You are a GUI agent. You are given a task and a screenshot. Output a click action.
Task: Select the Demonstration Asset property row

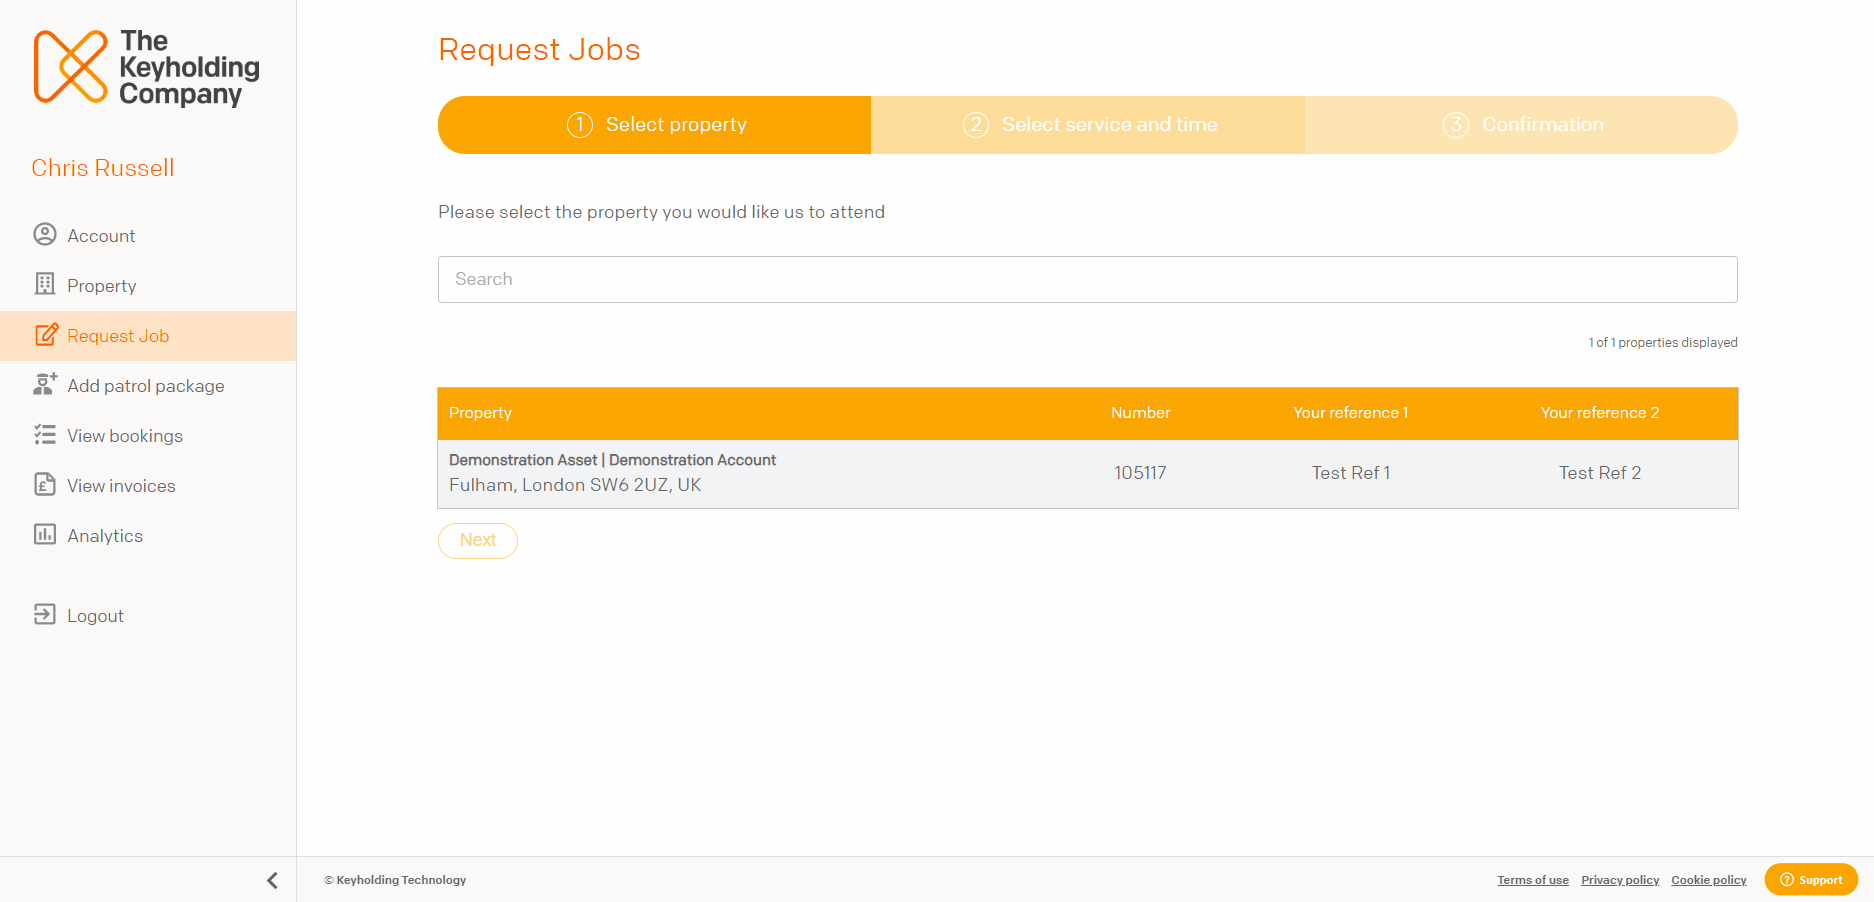pyautogui.click(x=1088, y=473)
